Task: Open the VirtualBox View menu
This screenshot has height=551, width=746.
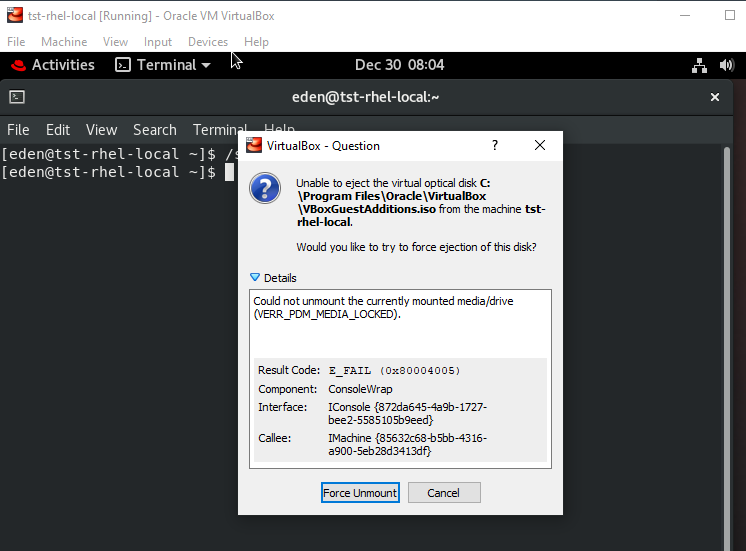Action: (116, 42)
